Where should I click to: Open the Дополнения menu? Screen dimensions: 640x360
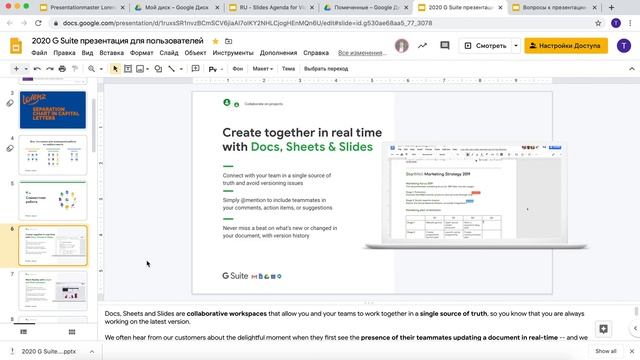tap(278, 53)
